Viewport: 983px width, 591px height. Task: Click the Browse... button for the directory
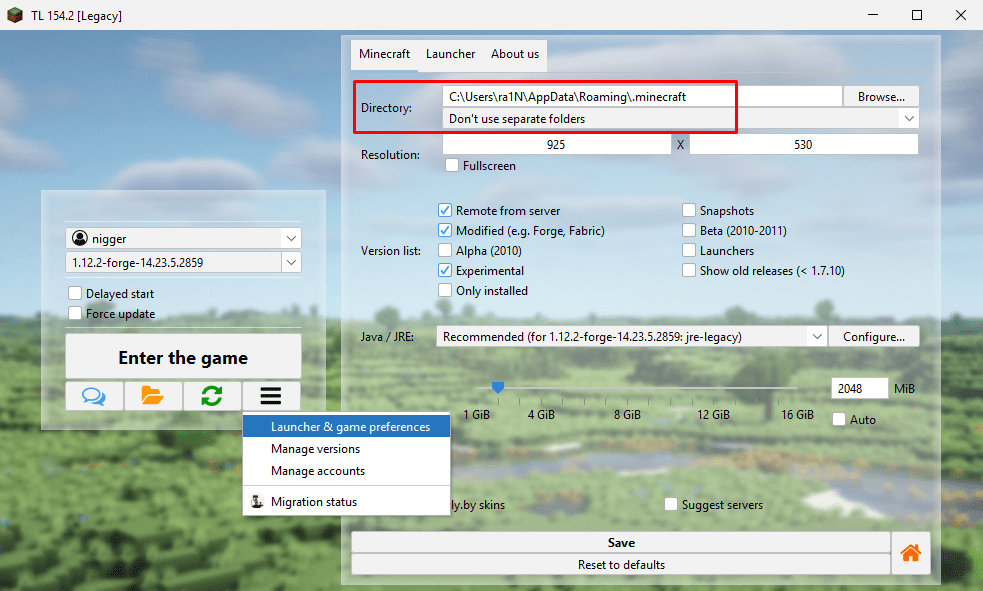point(881,97)
